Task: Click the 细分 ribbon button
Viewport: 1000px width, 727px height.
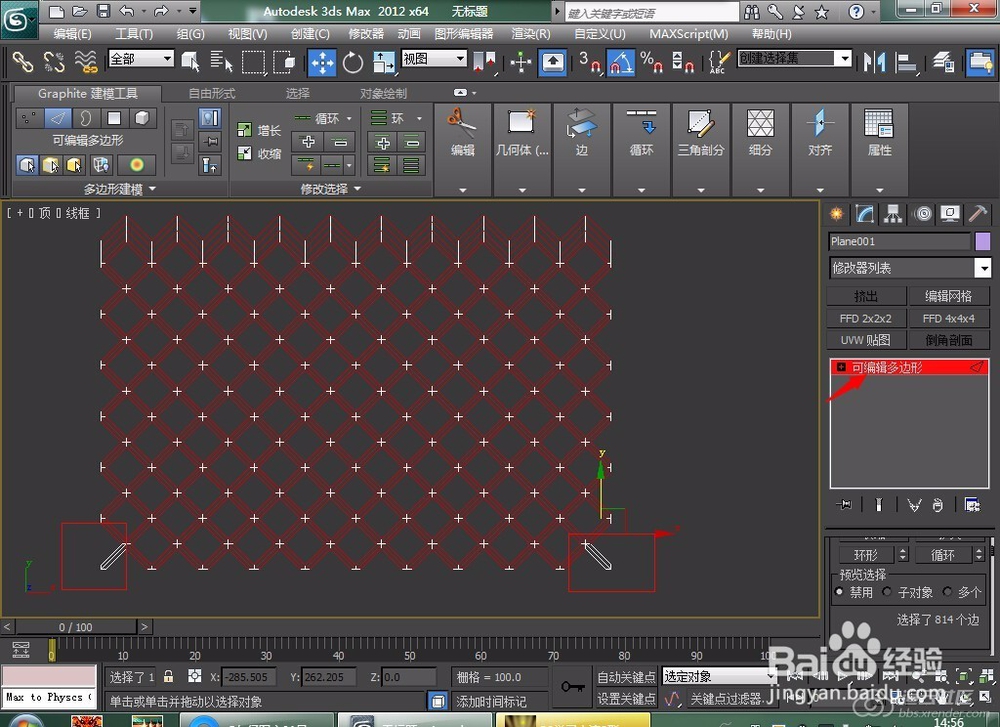Action: (760, 134)
